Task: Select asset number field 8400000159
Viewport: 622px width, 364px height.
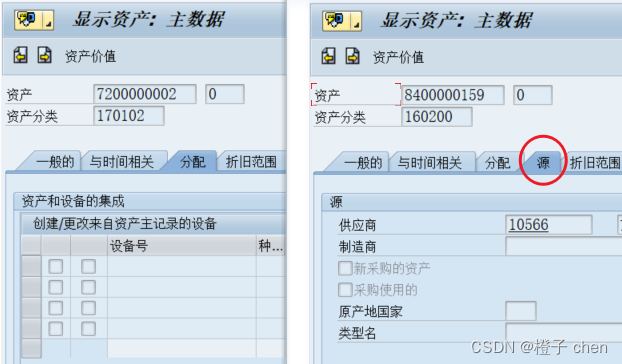Action: click(453, 95)
